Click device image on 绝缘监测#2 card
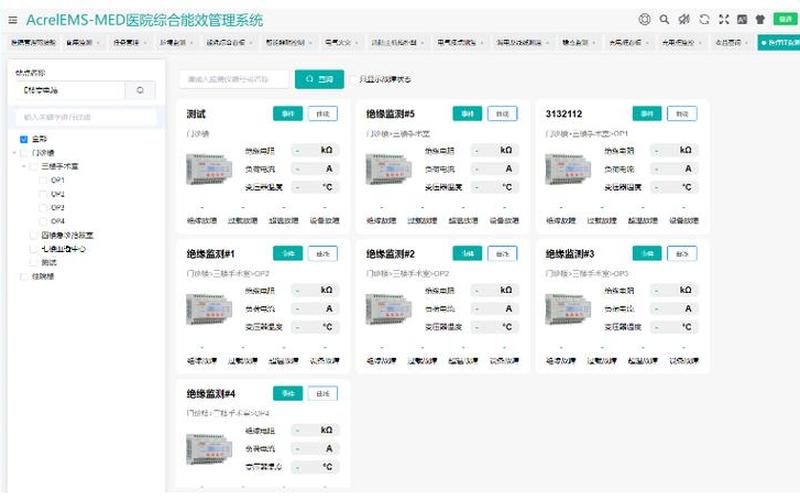The height and width of the screenshot is (500, 800). 389,309
